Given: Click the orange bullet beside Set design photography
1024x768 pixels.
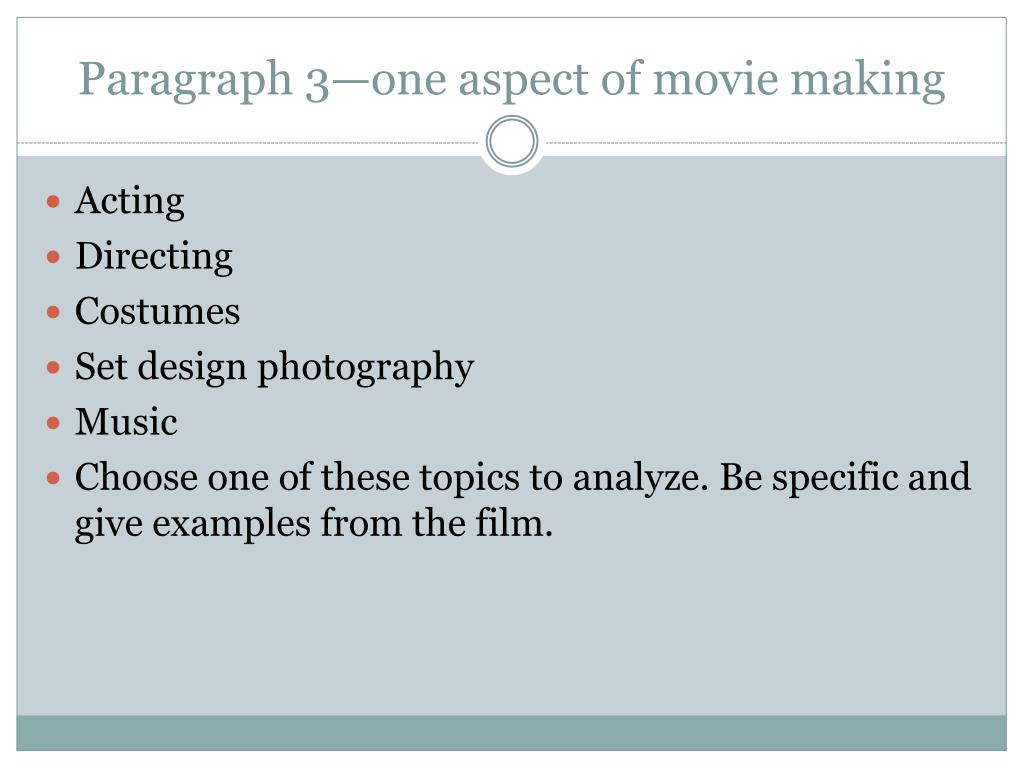Looking at the screenshot, I should (x=54, y=368).
